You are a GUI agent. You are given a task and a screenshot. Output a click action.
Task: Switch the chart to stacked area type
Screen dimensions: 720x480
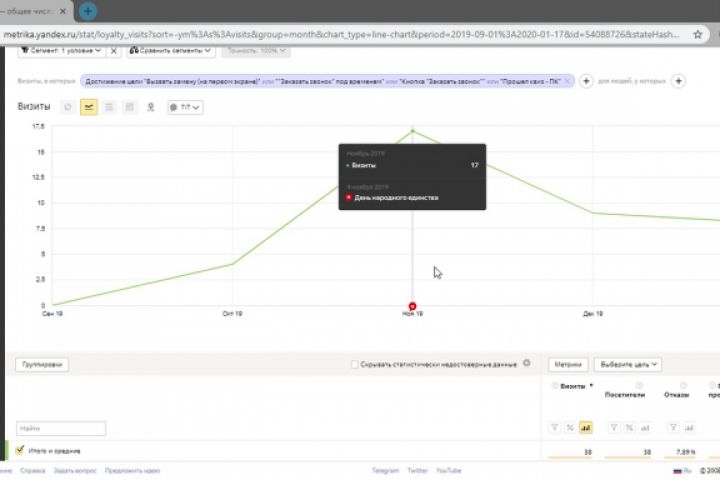109,107
